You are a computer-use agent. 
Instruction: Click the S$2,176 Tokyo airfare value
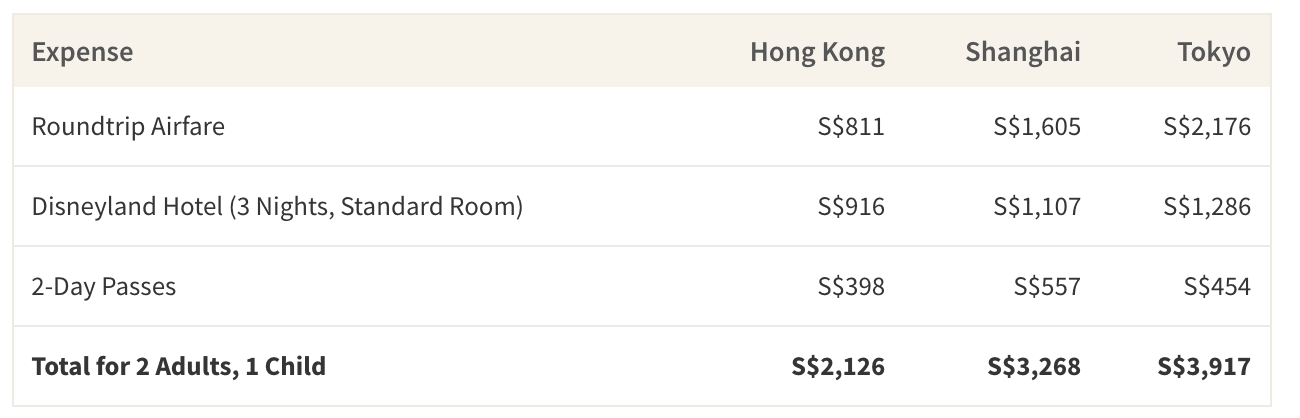[1207, 127]
